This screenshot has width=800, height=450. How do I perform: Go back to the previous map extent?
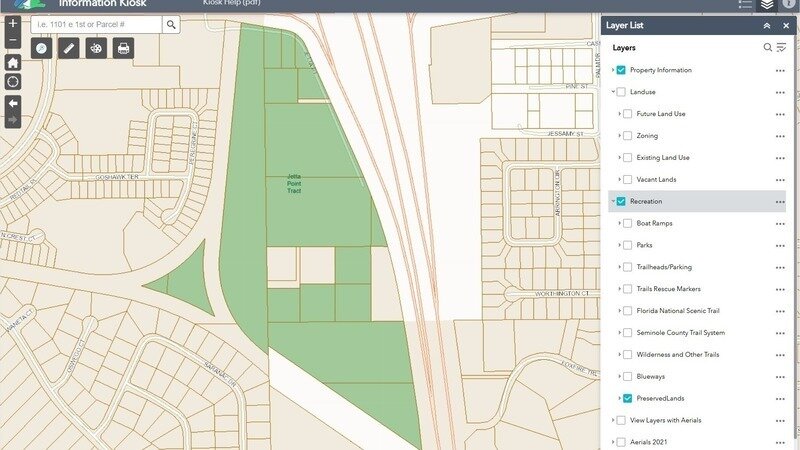[x=12, y=103]
